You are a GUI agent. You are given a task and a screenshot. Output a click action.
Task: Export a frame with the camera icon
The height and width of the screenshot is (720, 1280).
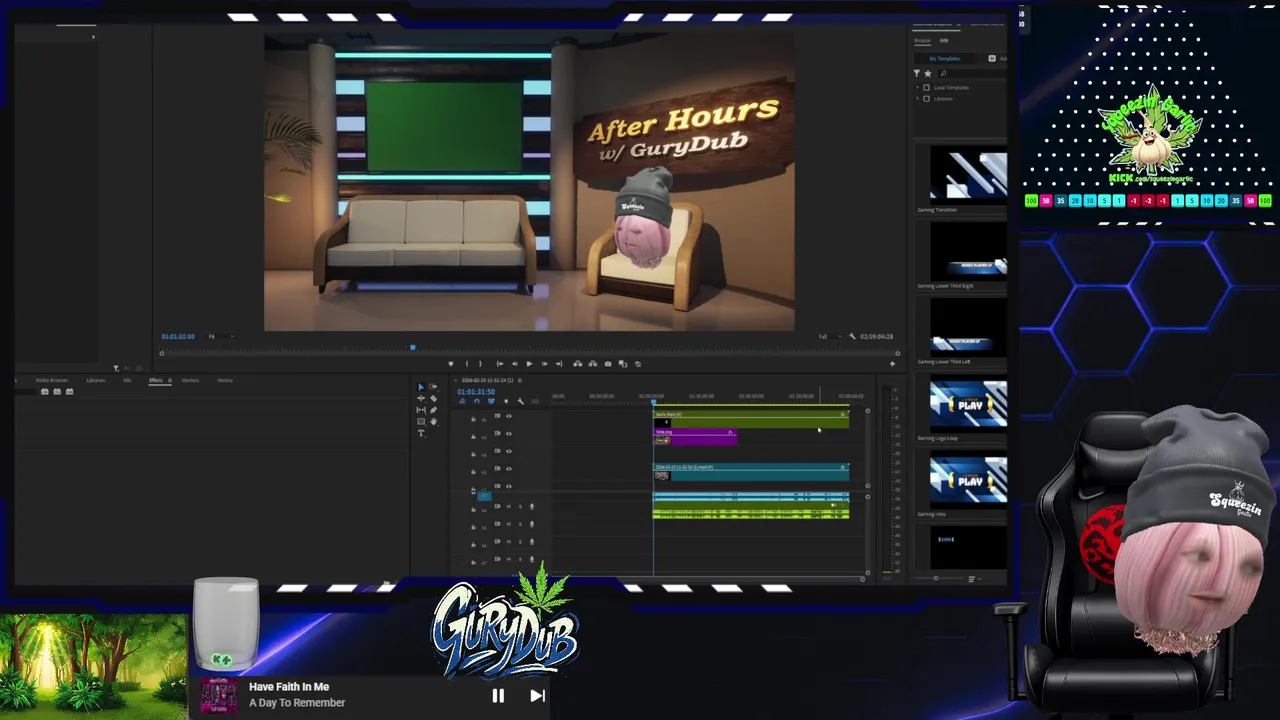click(608, 363)
